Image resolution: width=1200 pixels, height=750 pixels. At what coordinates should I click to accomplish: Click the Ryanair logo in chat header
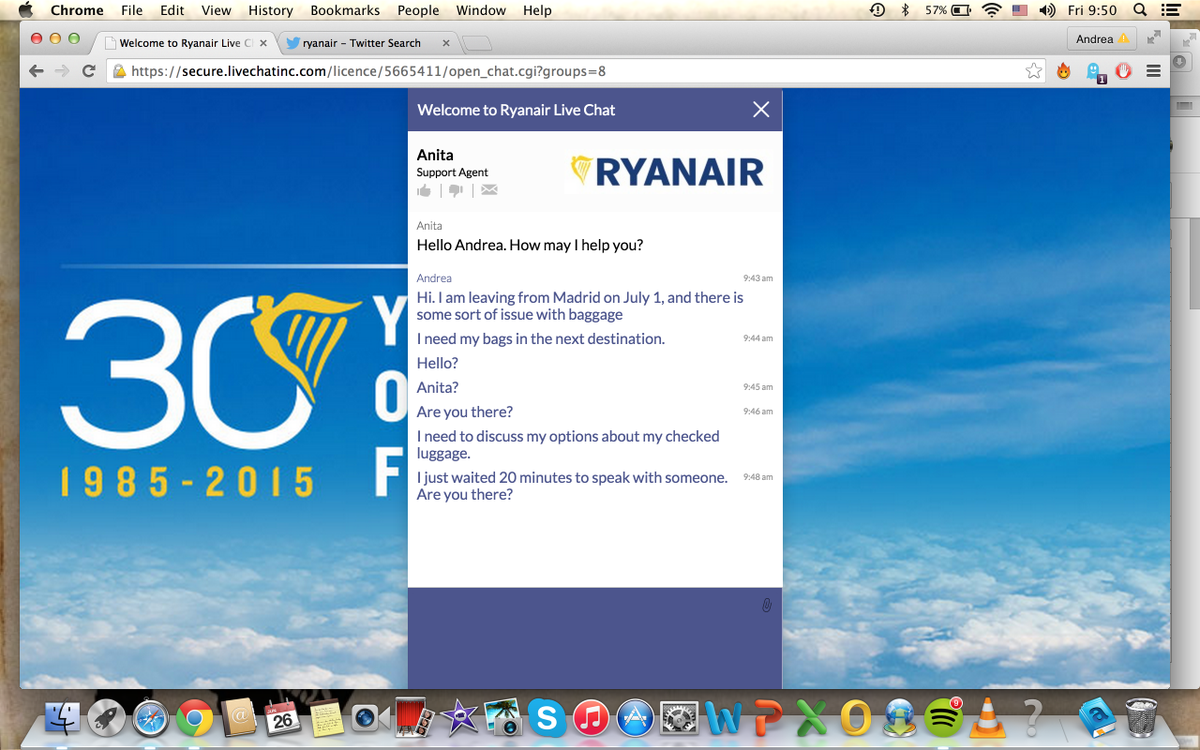click(668, 171)
